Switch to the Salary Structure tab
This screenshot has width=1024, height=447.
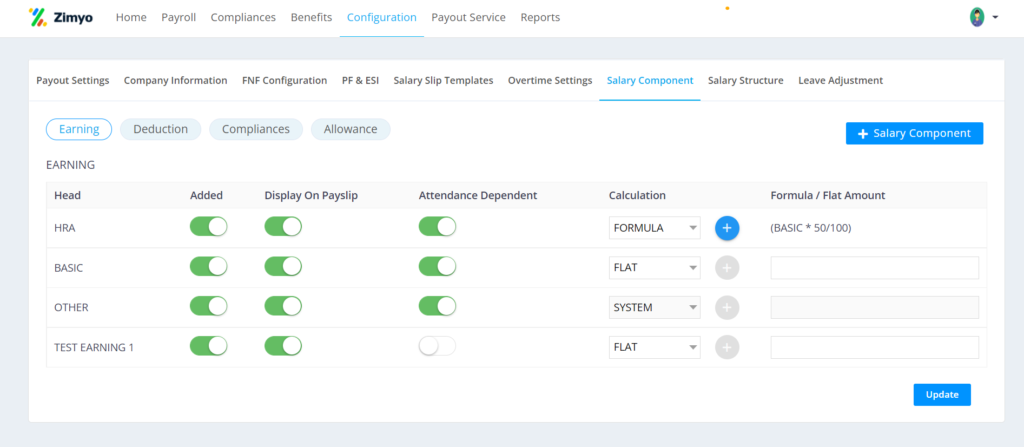coord(746,80)
